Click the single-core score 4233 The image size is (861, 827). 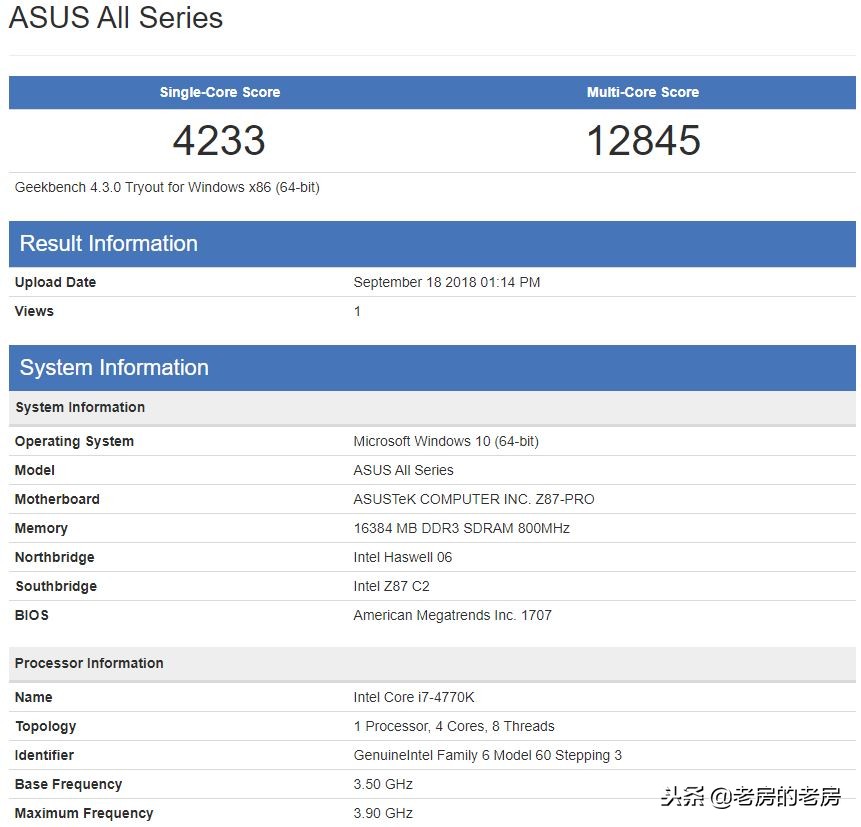(x=217, y=140)
